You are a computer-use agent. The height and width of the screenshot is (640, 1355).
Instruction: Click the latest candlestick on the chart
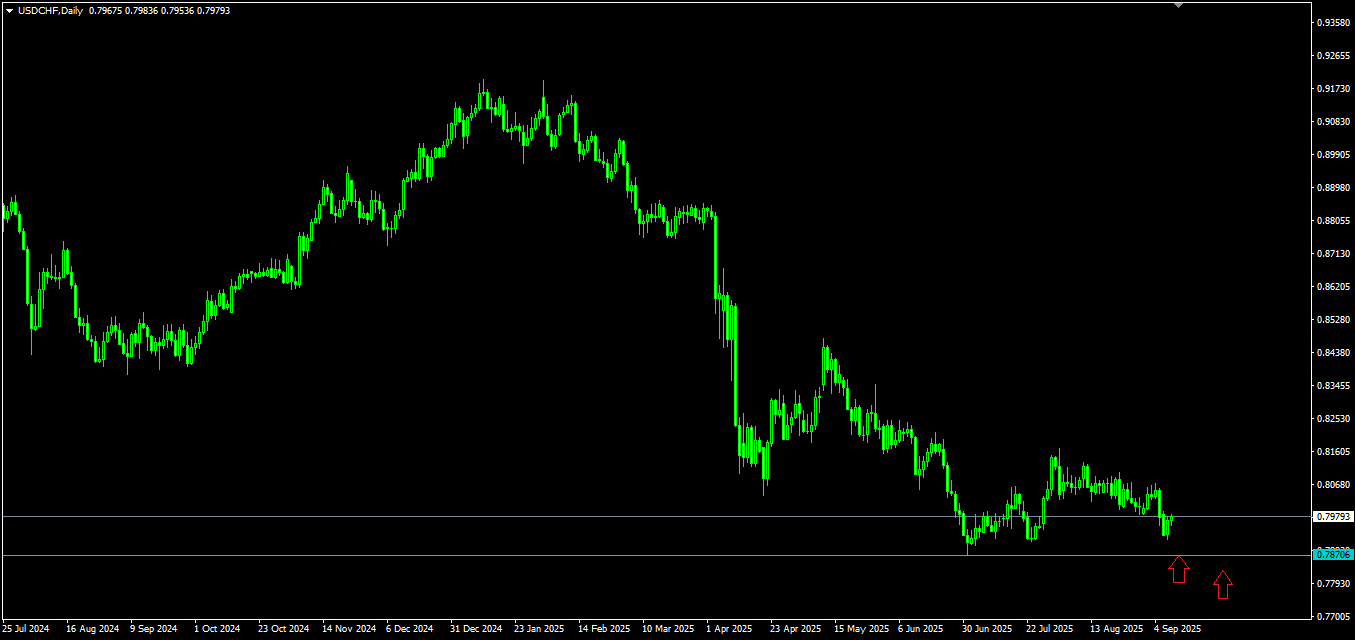point(1171,519)
